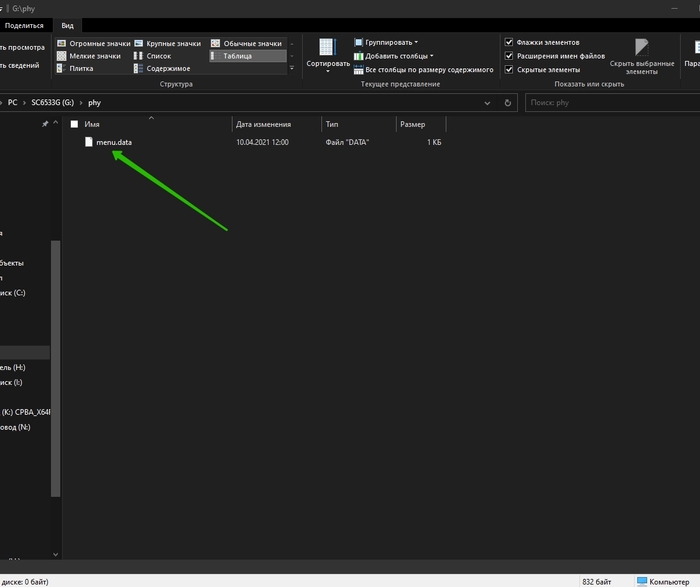
Task: Select the menu.data file
Action: coord(114,142)
